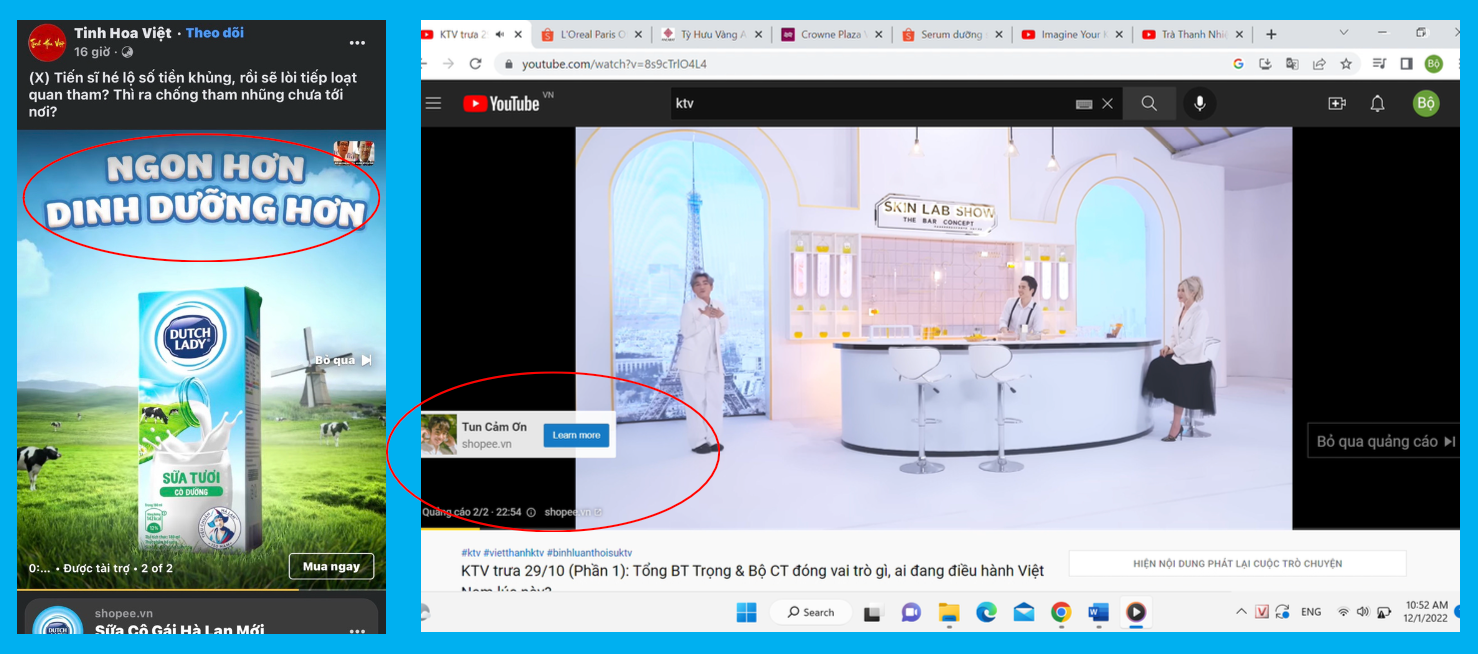Clear the YouTube search box text
The image size is (1478, 654).
pyautogui.click(x=1107, y=103)
